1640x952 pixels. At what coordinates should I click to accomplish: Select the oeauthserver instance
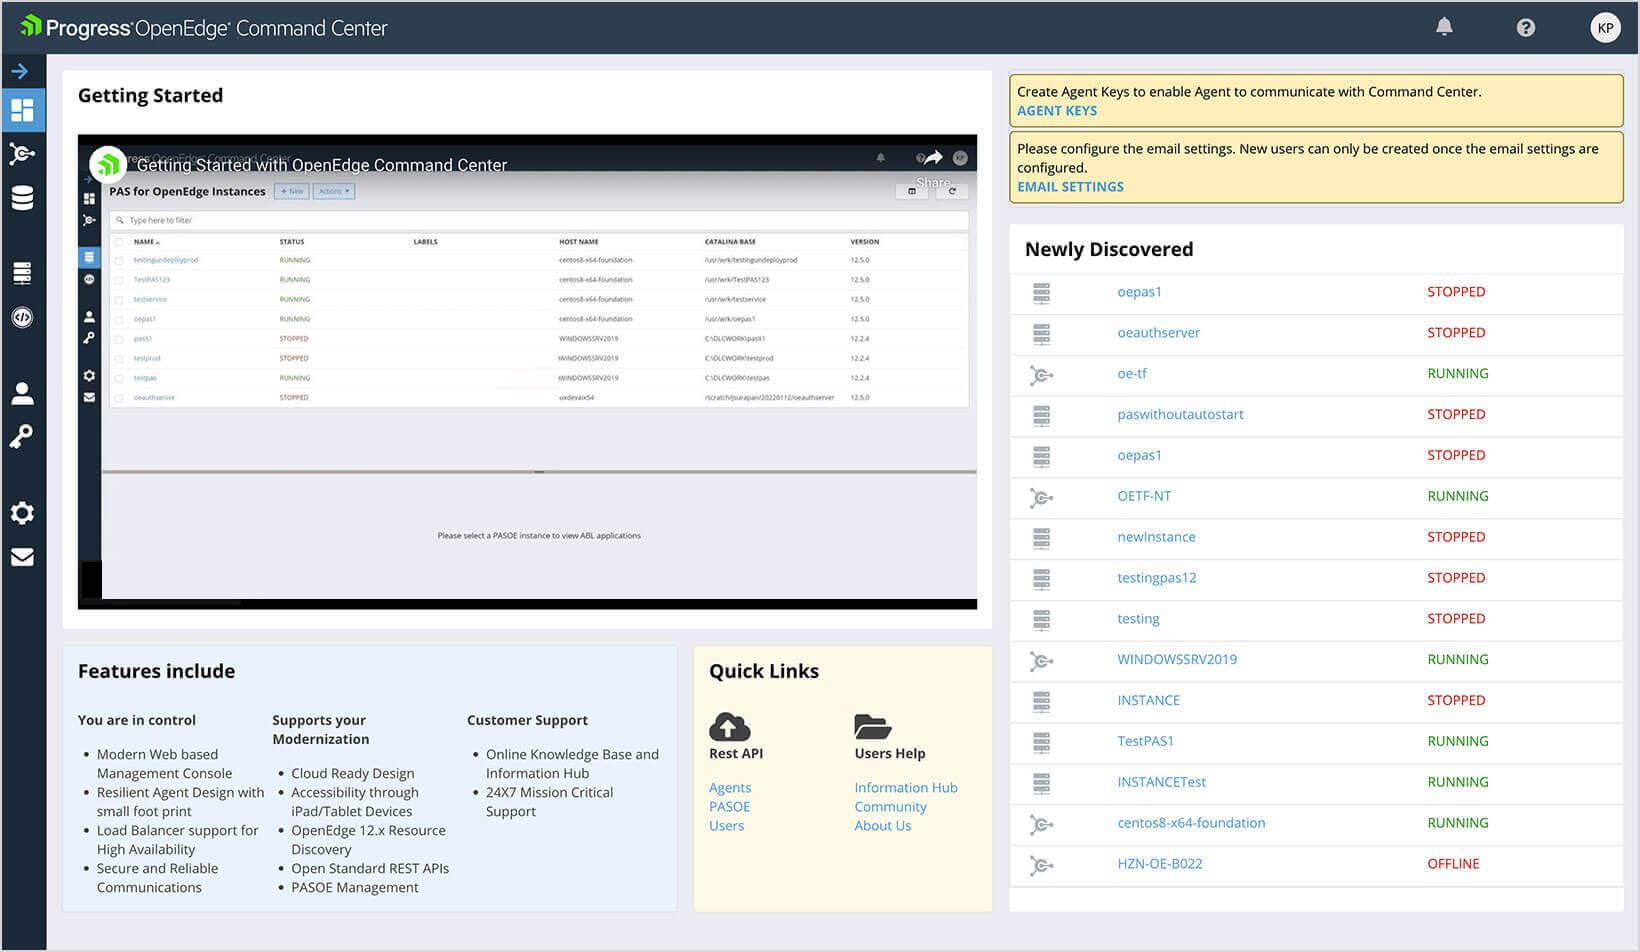(x=1158, y=333)
